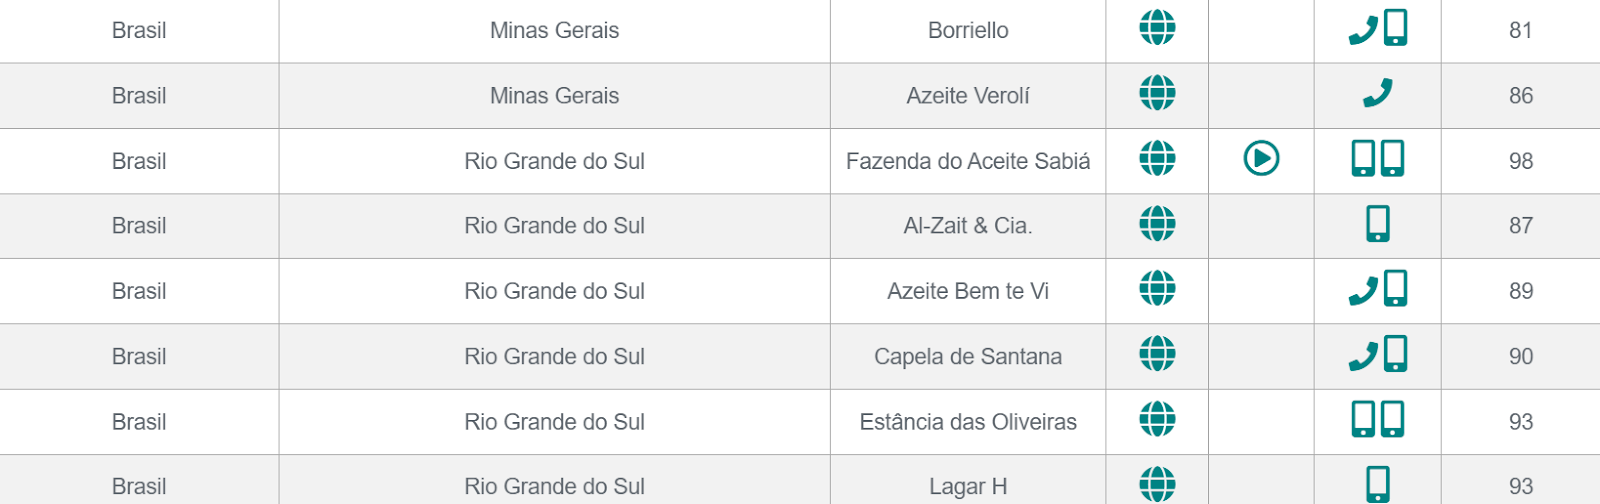1600x504 pixels.
Task: Click first mobile icon for Fazenda do Aceite Sabiá
Action: click(x=1363, y=158)
